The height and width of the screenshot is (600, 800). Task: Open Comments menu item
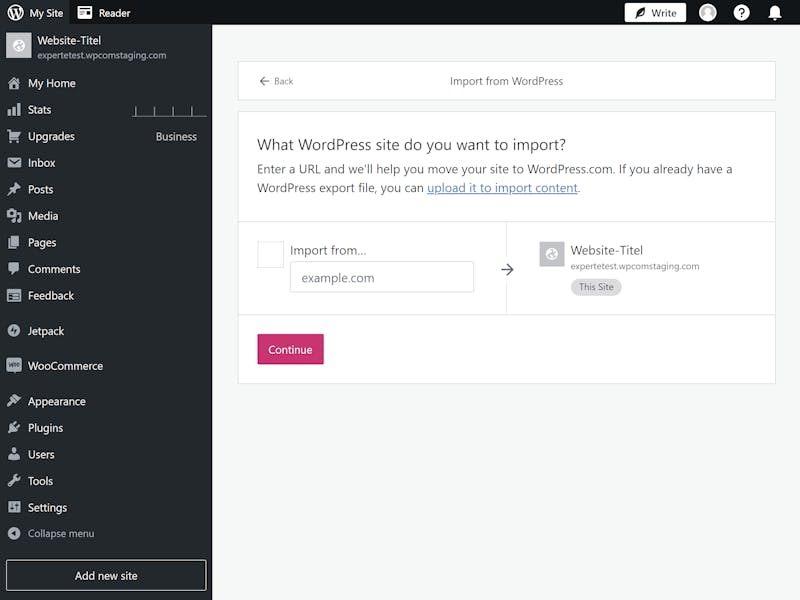[x=54, y=269]
